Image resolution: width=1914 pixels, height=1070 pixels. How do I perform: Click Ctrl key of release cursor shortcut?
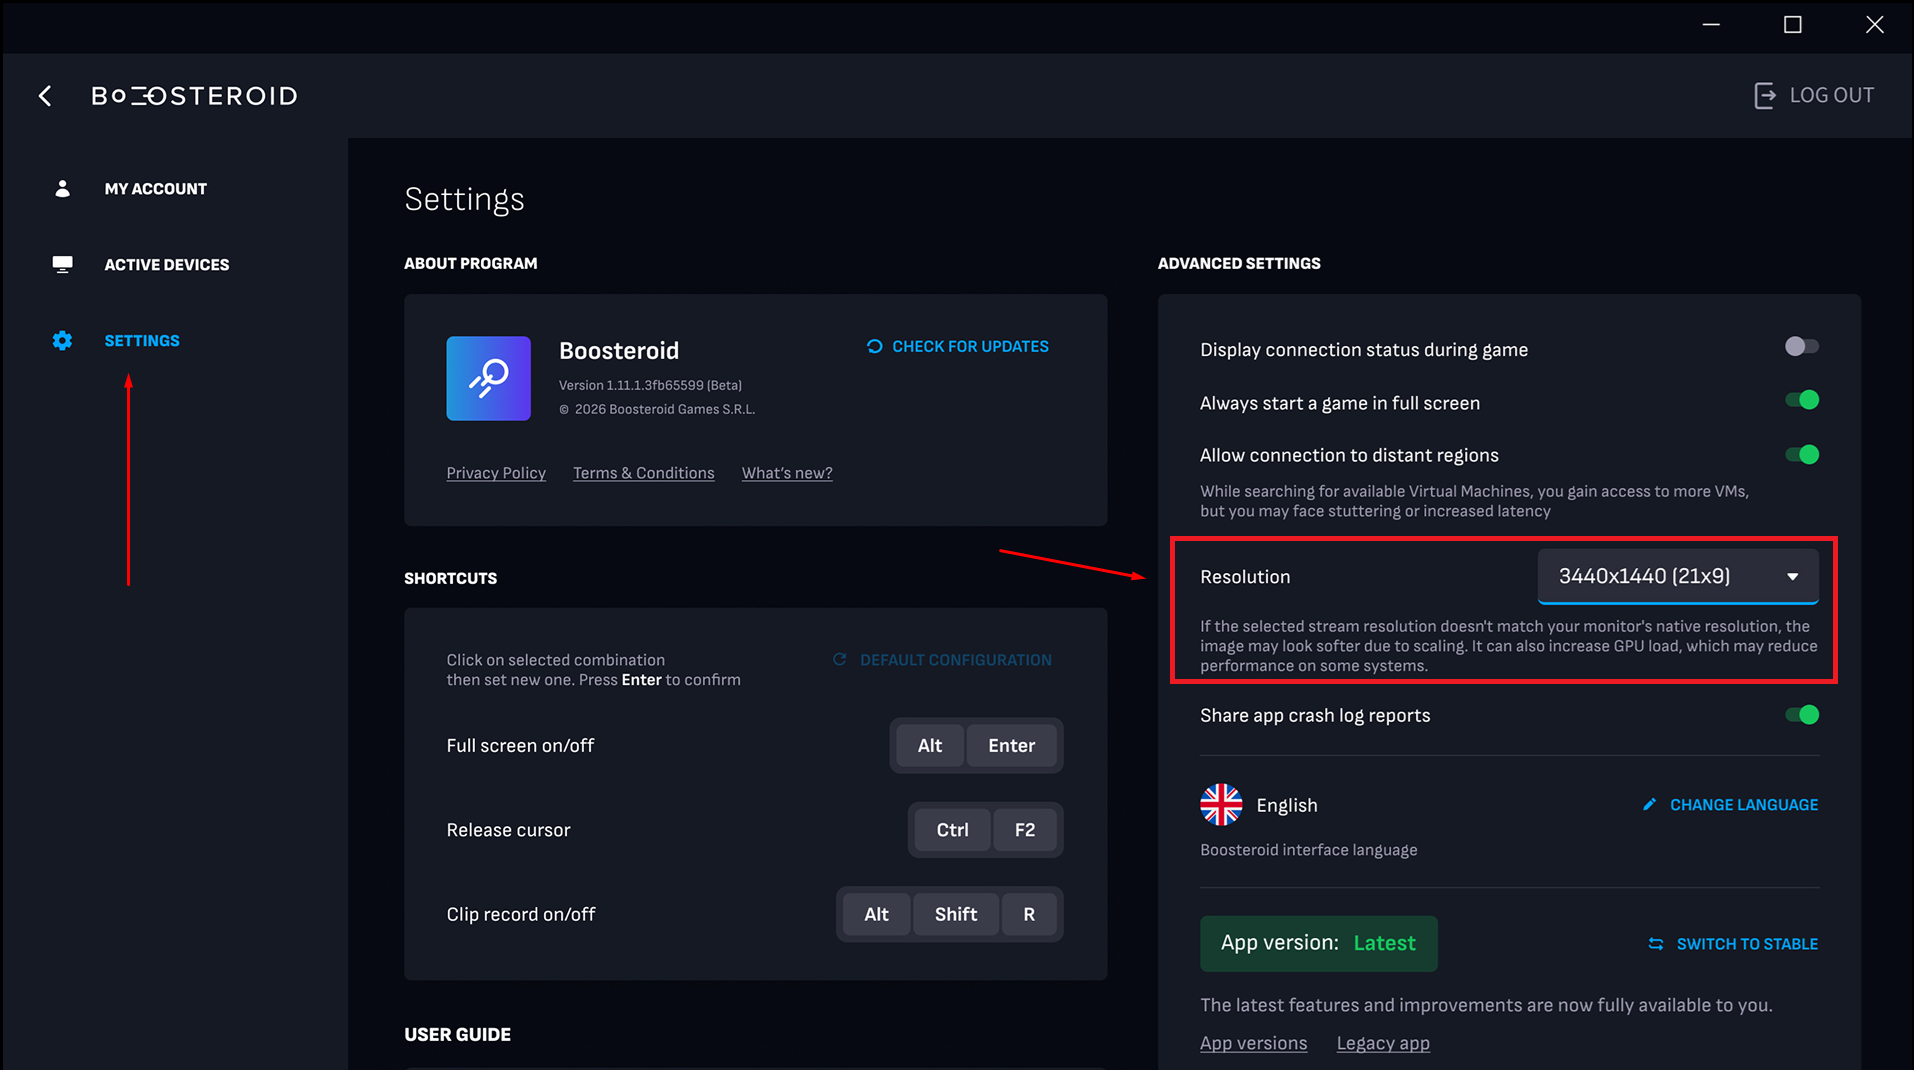coord(952,830)
